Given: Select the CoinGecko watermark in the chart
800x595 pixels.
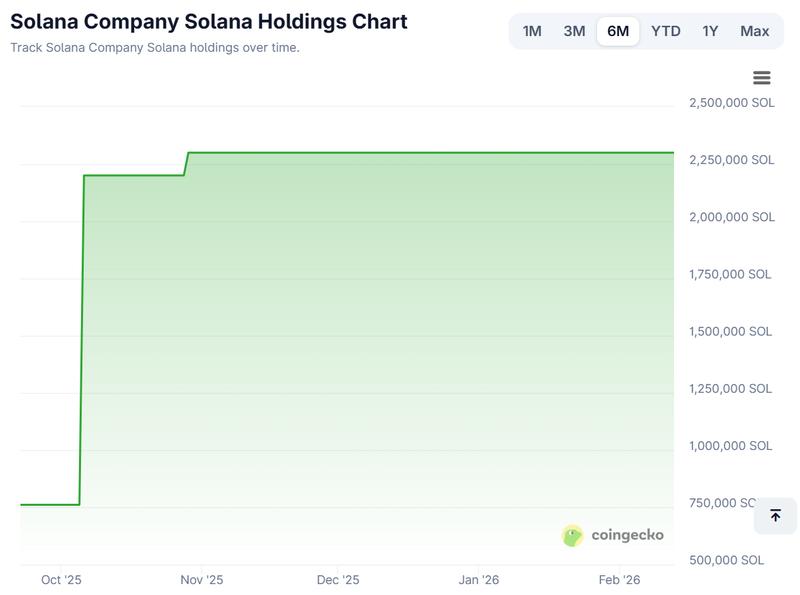Looking at the screenshot, I should [x=614, y=535].
